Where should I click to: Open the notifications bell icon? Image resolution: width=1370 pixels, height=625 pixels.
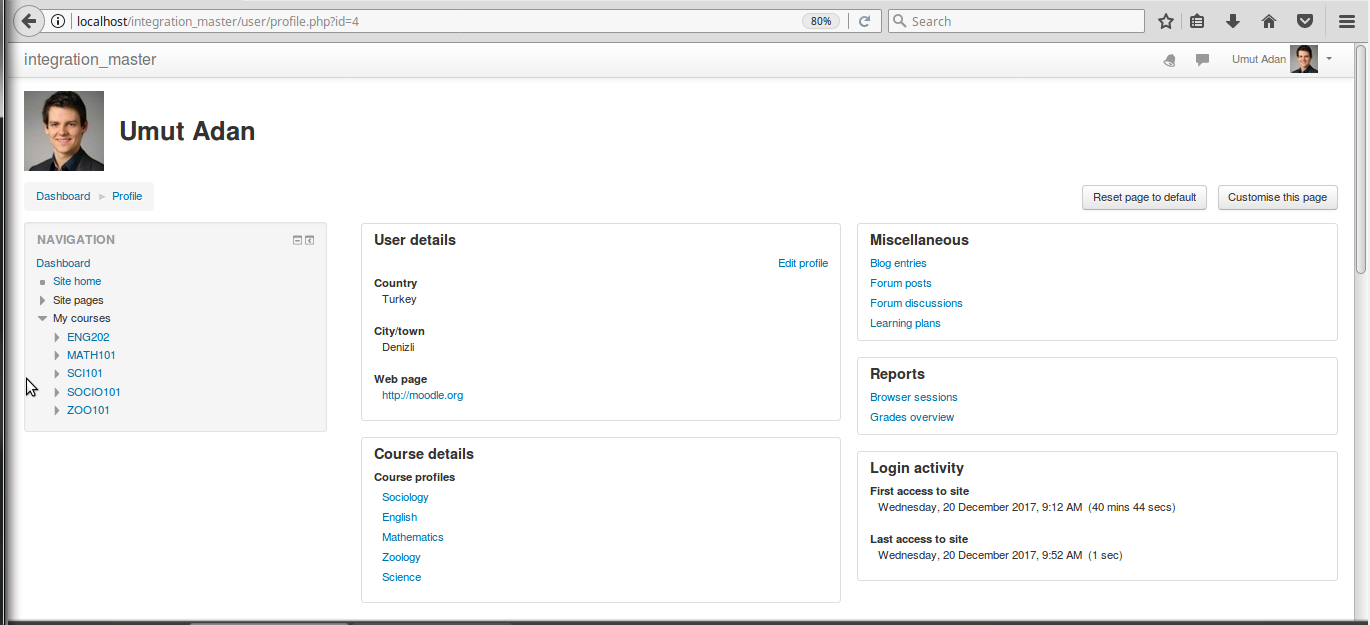pyautogui.click(x=1170, y=60)
